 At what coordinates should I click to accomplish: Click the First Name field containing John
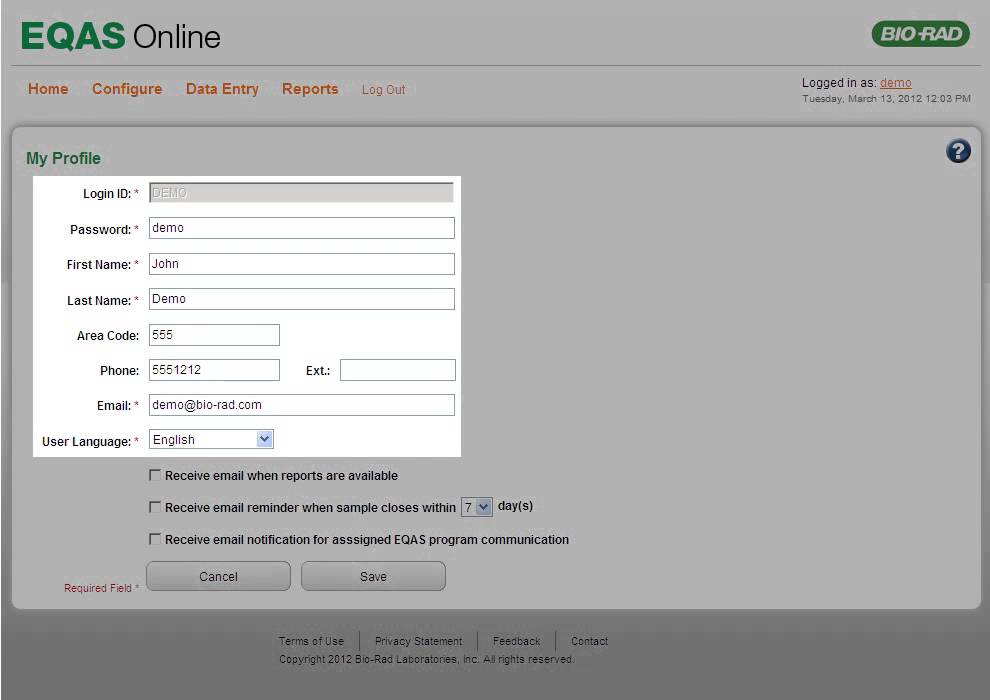point(302,264)
